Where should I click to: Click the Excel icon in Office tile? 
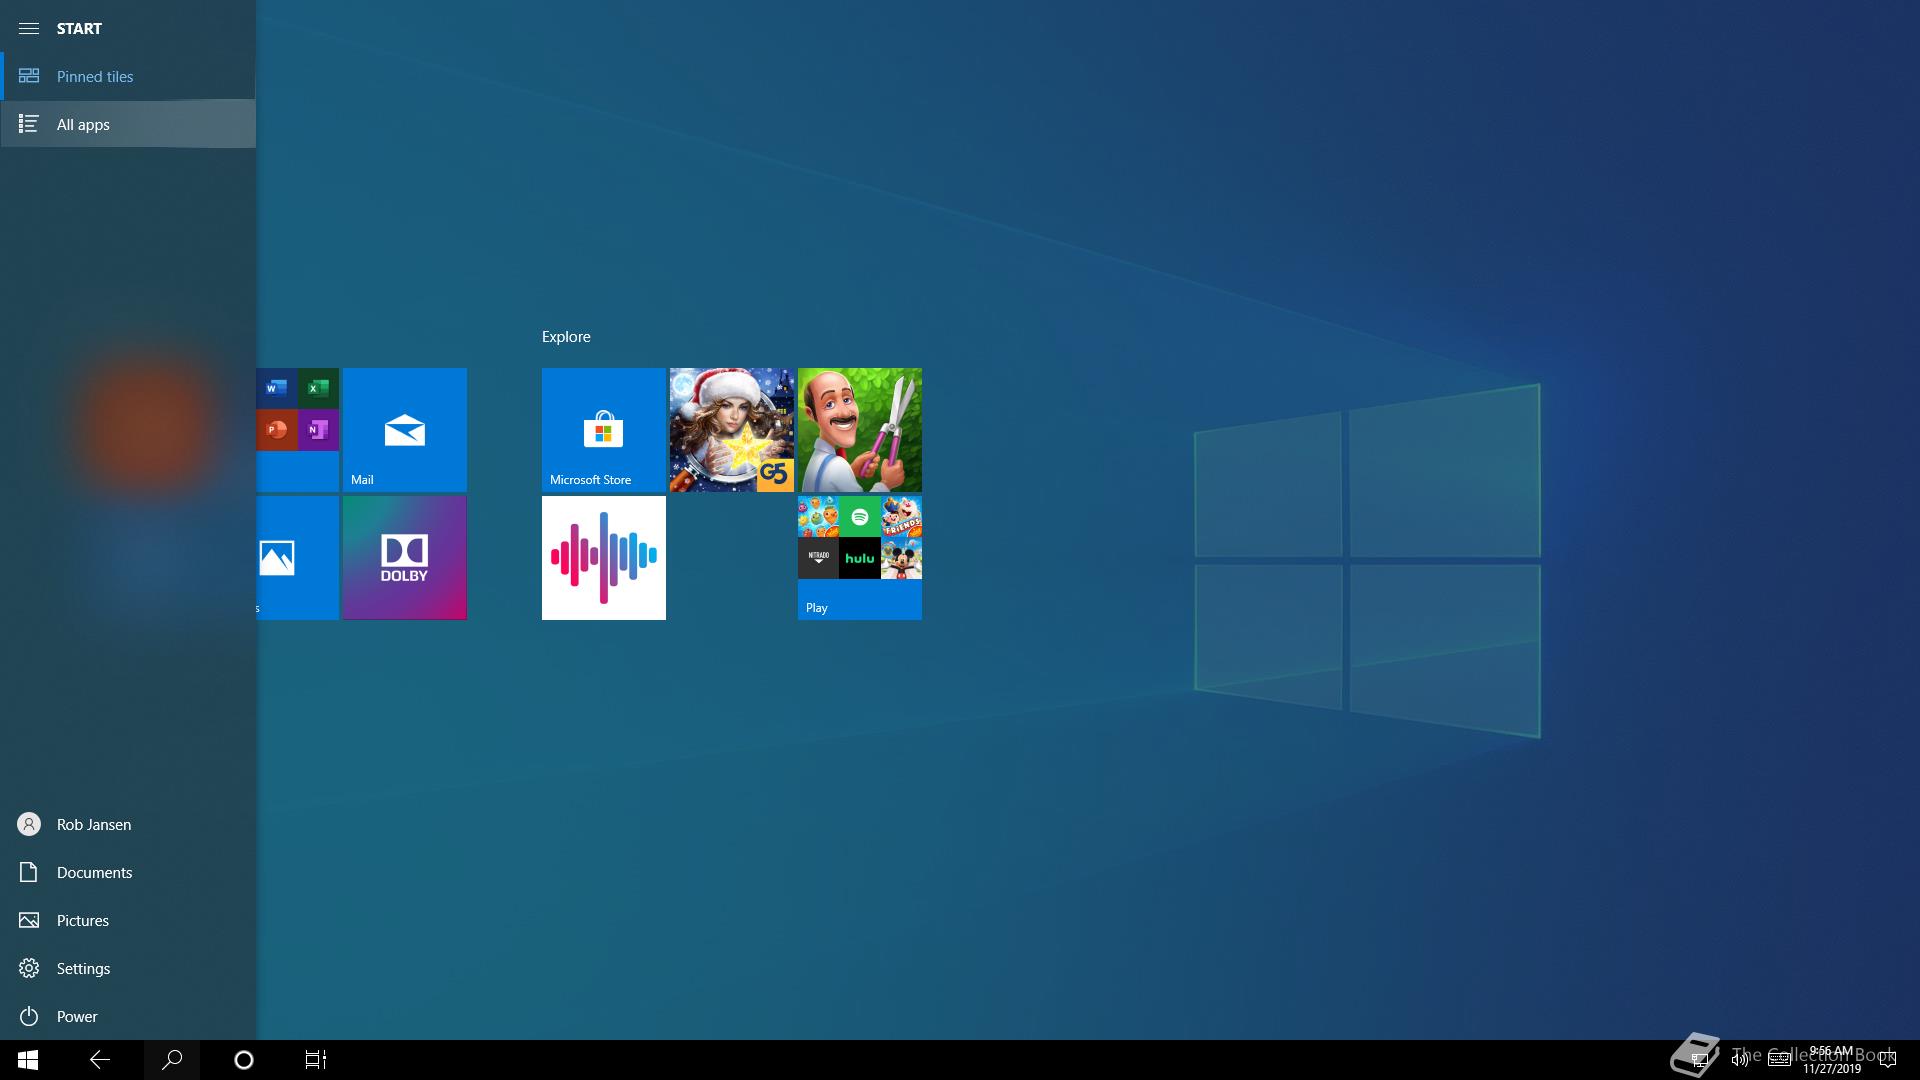[x=318, y=388]
